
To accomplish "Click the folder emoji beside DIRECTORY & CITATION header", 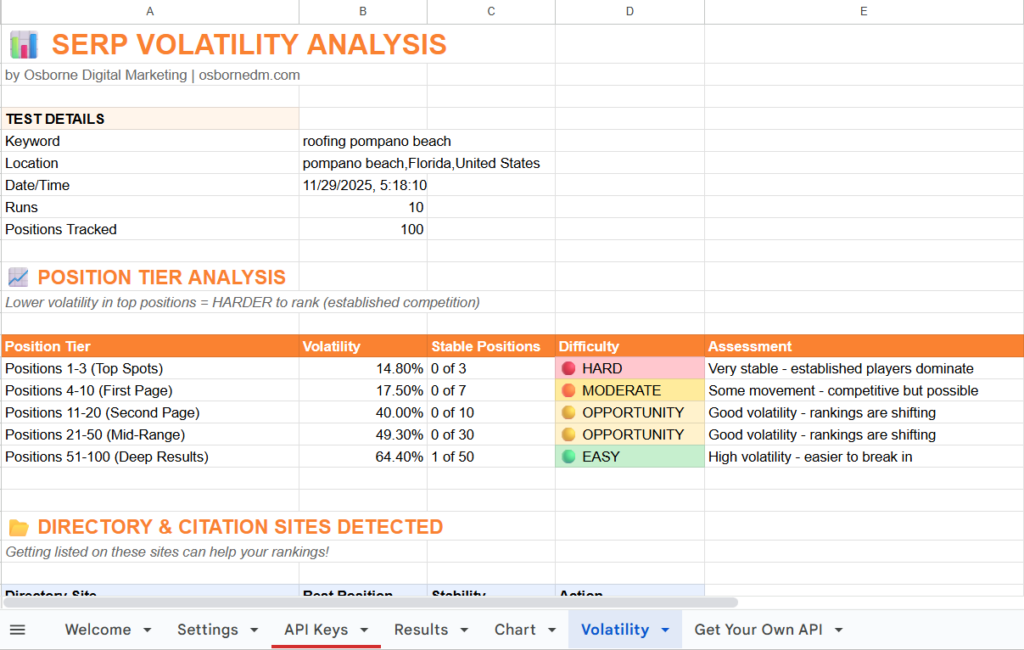I will (18, 527).
